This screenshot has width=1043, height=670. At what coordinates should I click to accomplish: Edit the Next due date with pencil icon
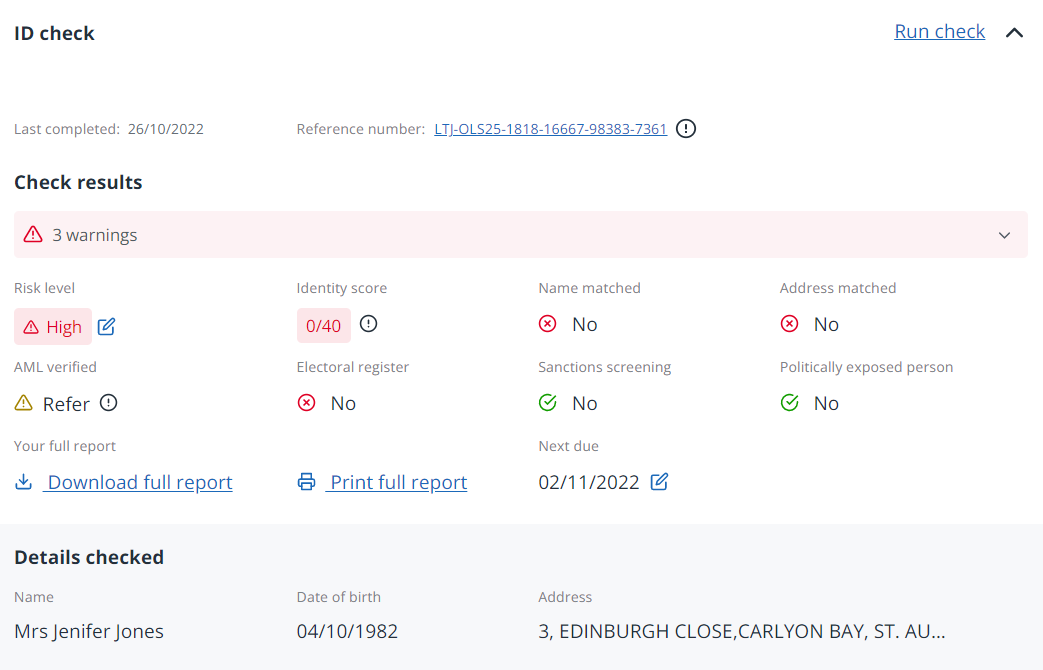coord(659,482)
